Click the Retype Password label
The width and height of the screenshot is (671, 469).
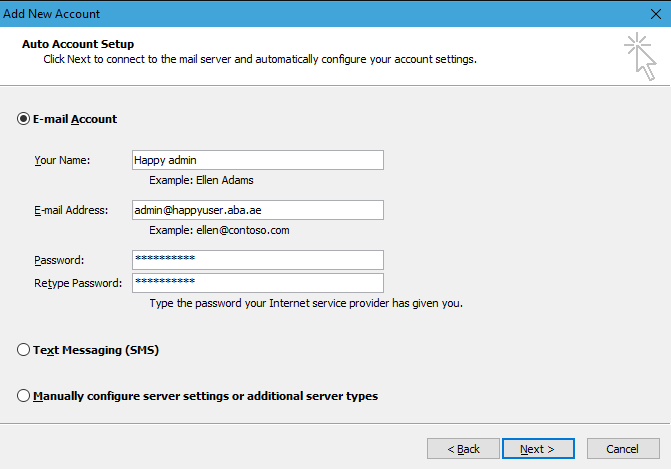coord(78,283)
